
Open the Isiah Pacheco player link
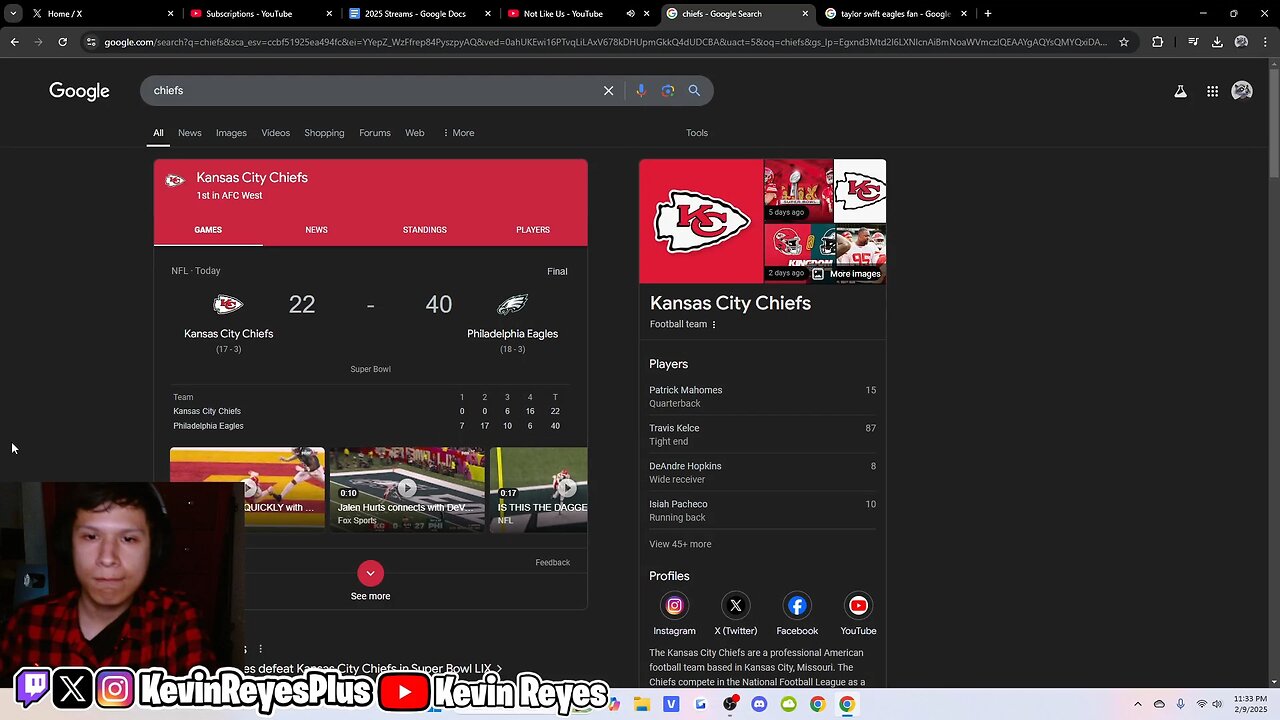678,504
